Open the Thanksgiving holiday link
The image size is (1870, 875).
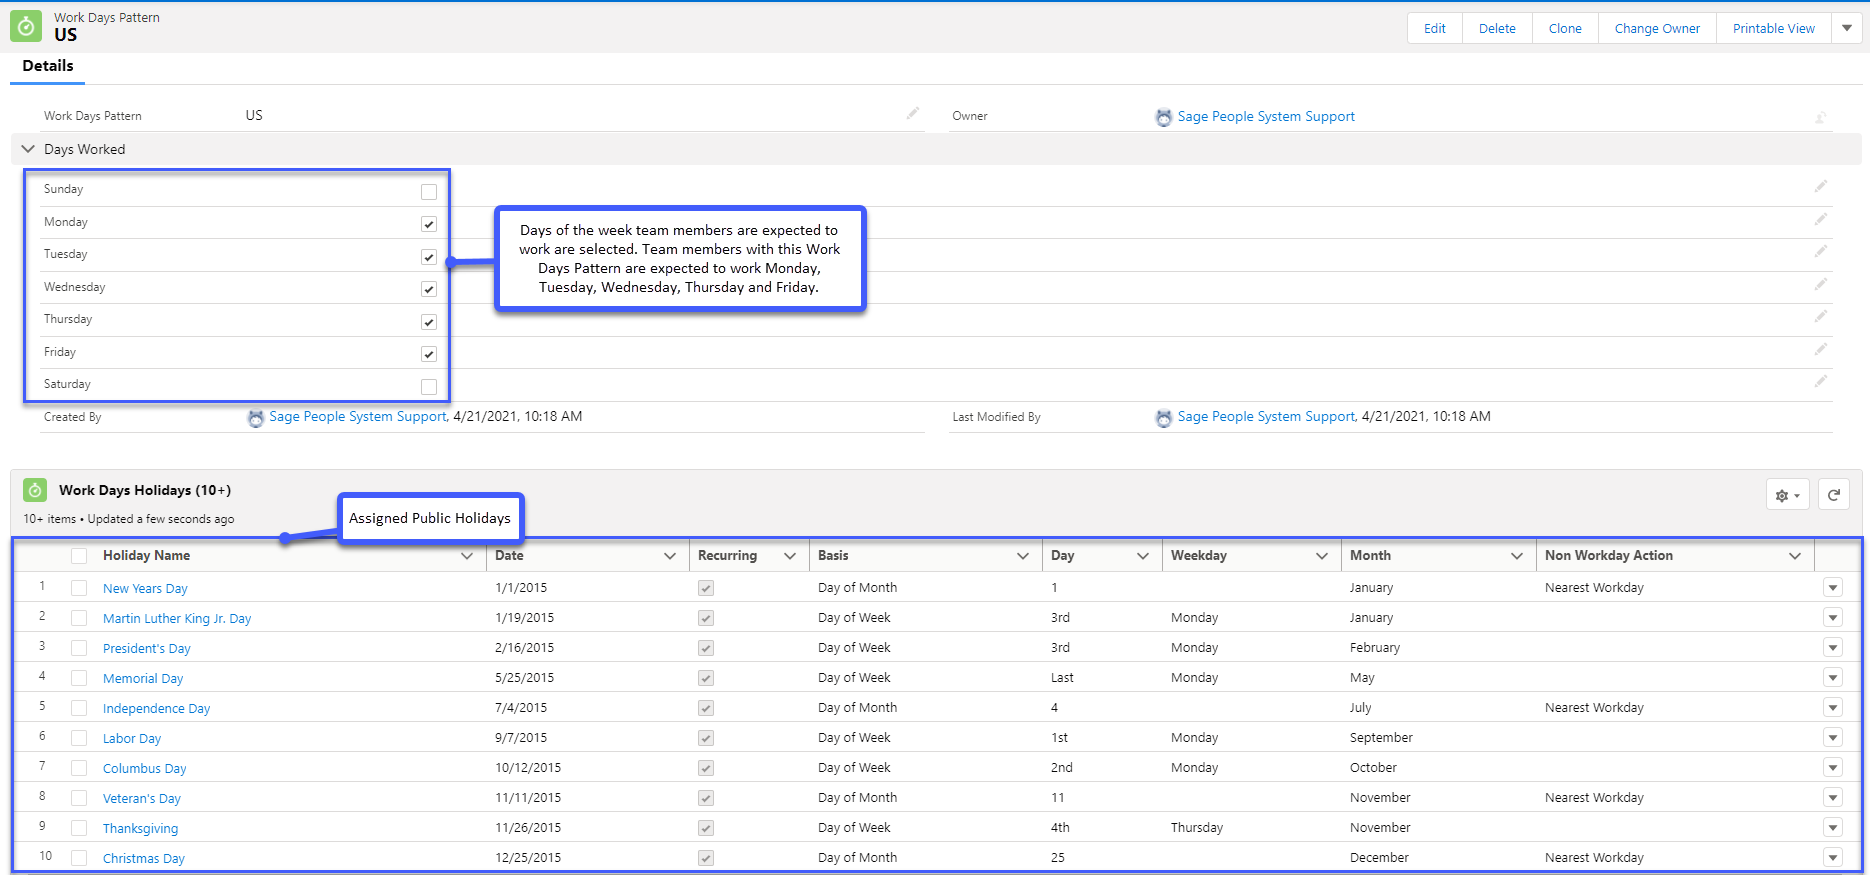coord(140,828)
